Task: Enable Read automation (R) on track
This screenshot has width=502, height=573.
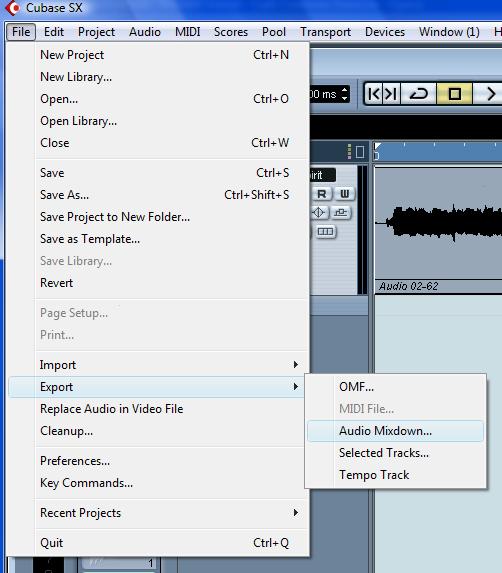Action: click(x=322, y=194)
